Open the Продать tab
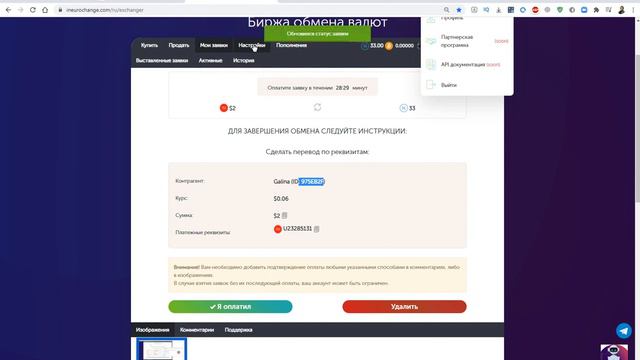 pyautogui.click(x=179, y=45)
